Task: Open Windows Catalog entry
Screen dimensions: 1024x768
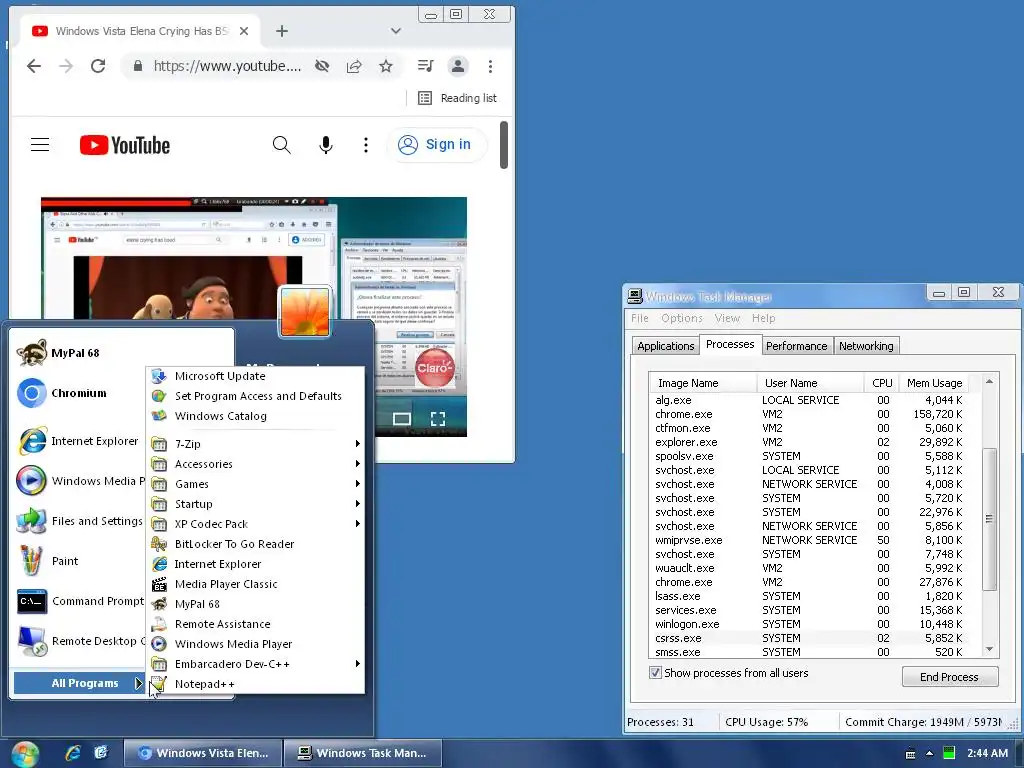Action: click(255, 416)
